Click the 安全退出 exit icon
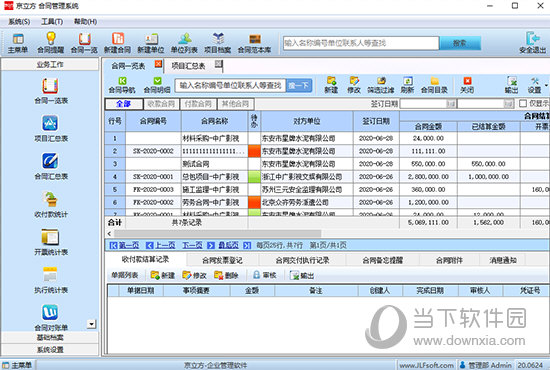550x370 pixels. [533, 43]
